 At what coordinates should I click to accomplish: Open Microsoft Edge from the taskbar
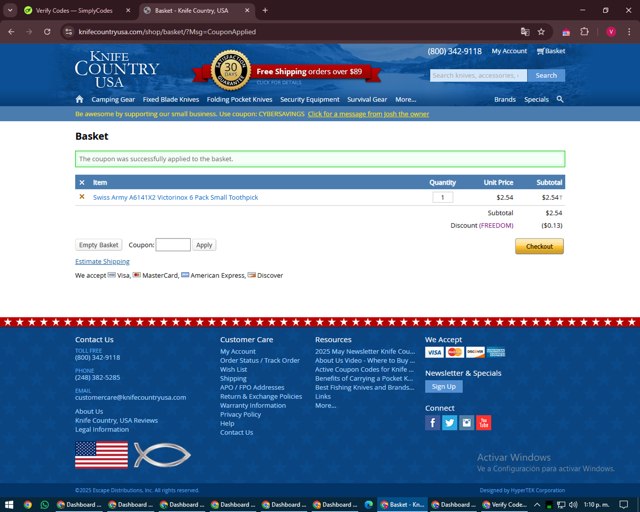369,505
